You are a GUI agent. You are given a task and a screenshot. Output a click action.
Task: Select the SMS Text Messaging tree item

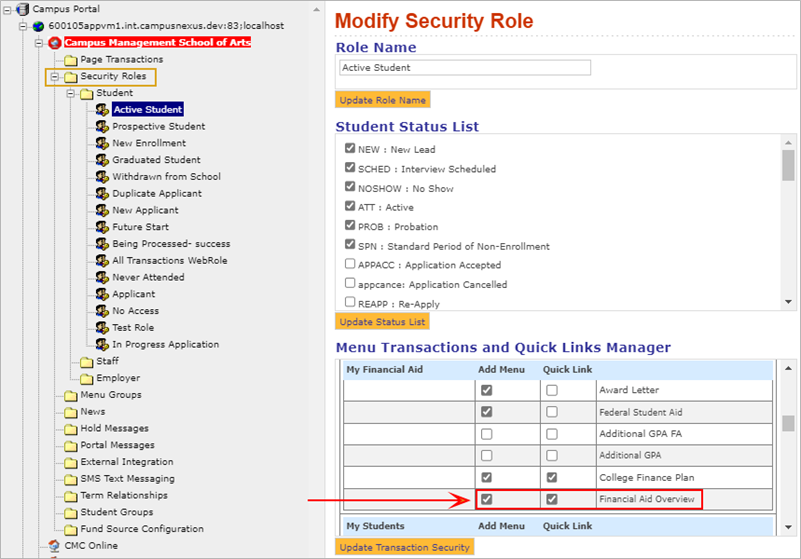click(127, 479)
